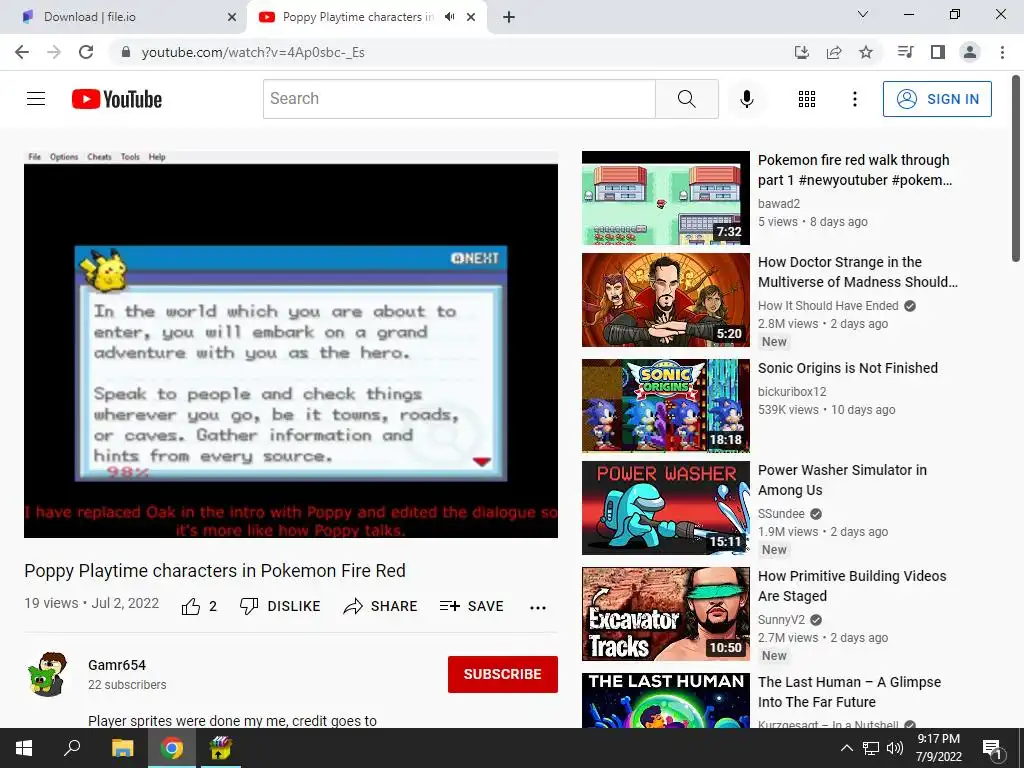This screenshot has height=768, width=1024.
Task: Open Chrome media controls
Action: (905, 52)
